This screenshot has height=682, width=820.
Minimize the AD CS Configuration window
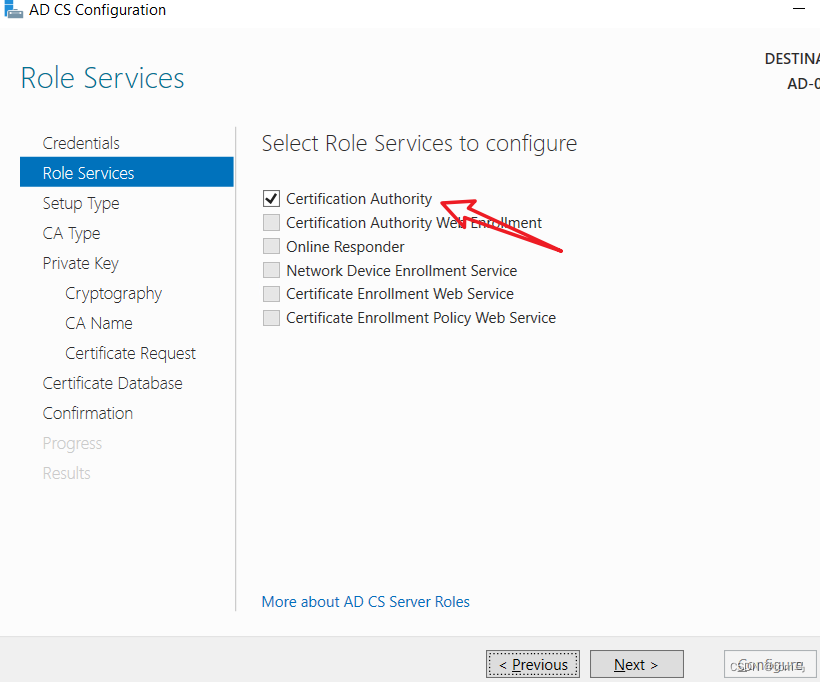(799, 9)
